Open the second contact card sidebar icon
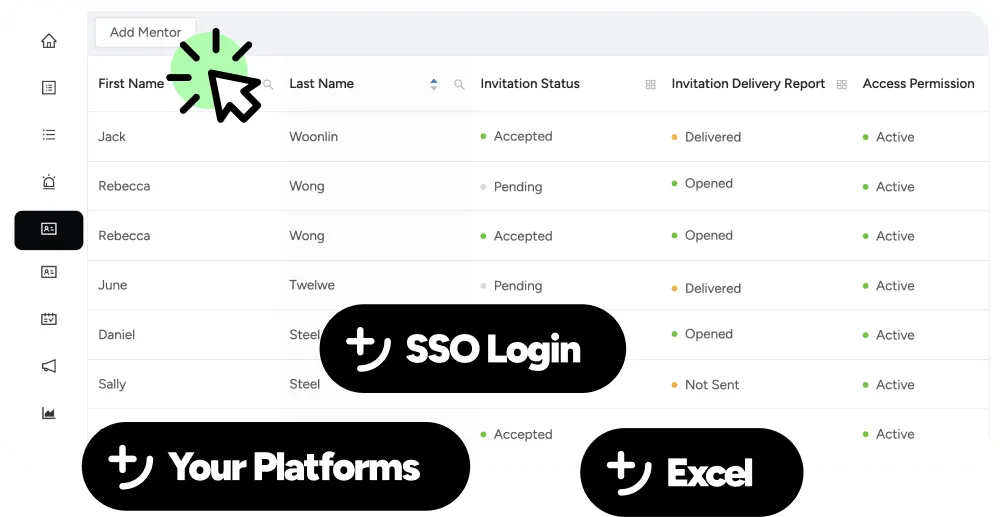The image size is (1000, 517). coord(48,272)
